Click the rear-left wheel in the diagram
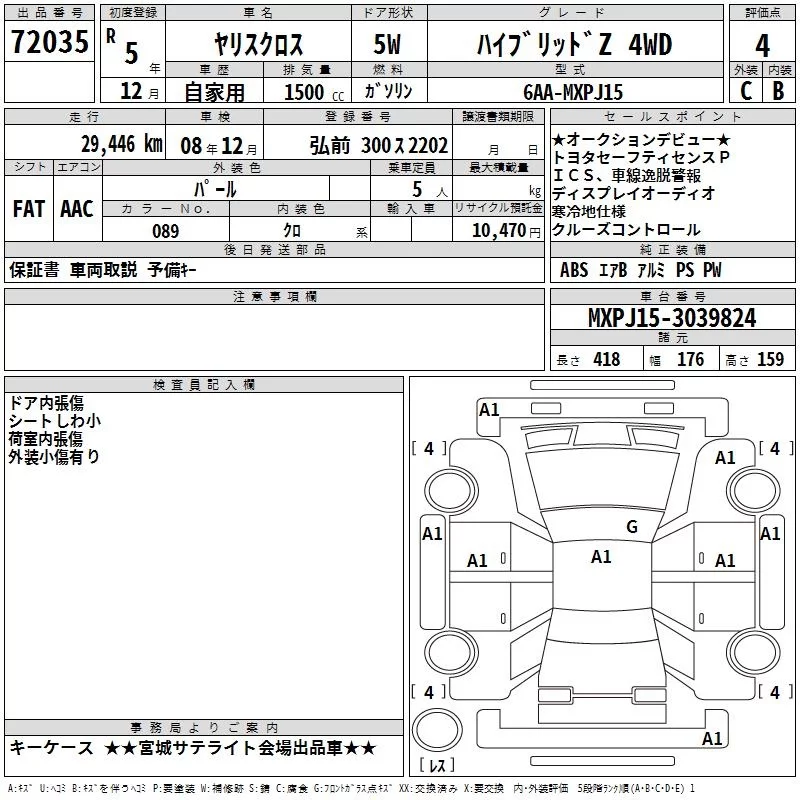Image resolution: width=800 pixels, height=800 pixels. tap(451, 653)
